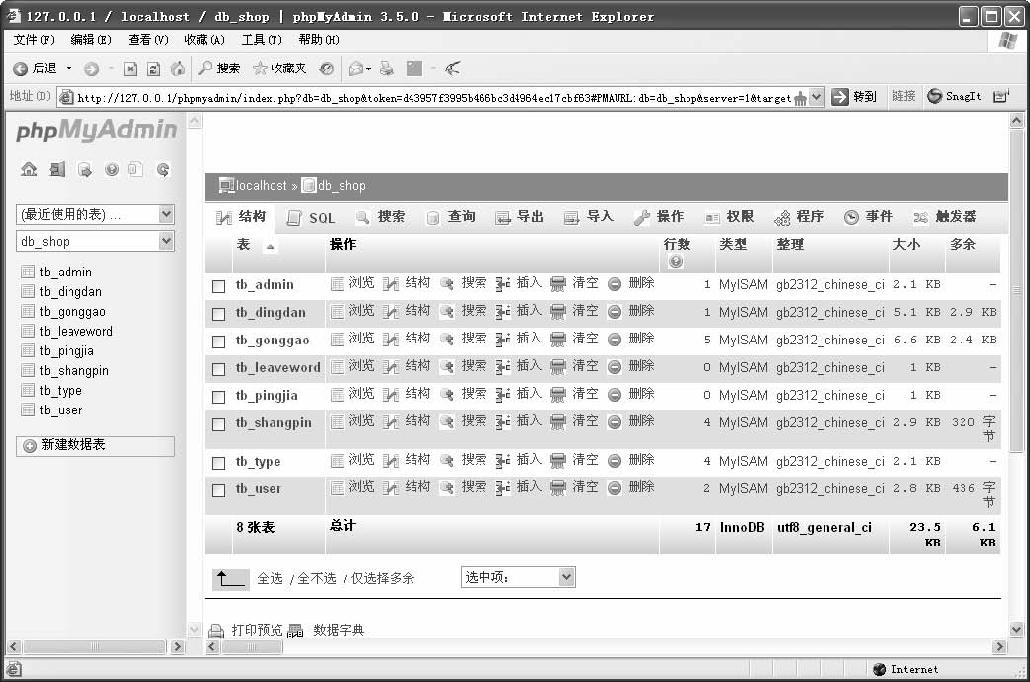
Task: Click the Browse icon for tb_type row
Action: pyautogui.click(x=337, y=461)
